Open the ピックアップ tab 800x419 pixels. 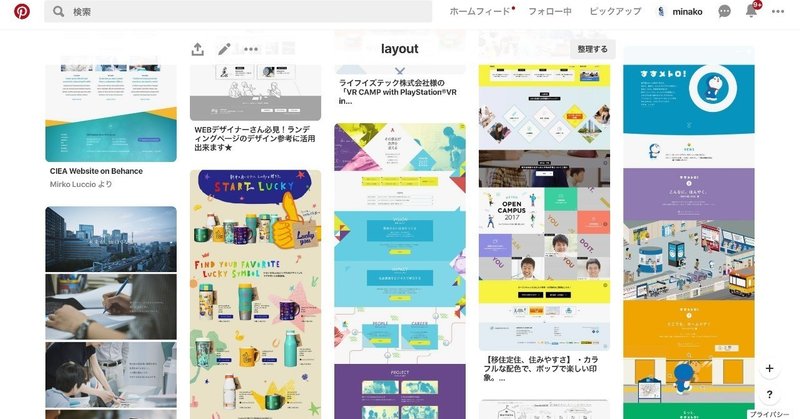(615, 11)
